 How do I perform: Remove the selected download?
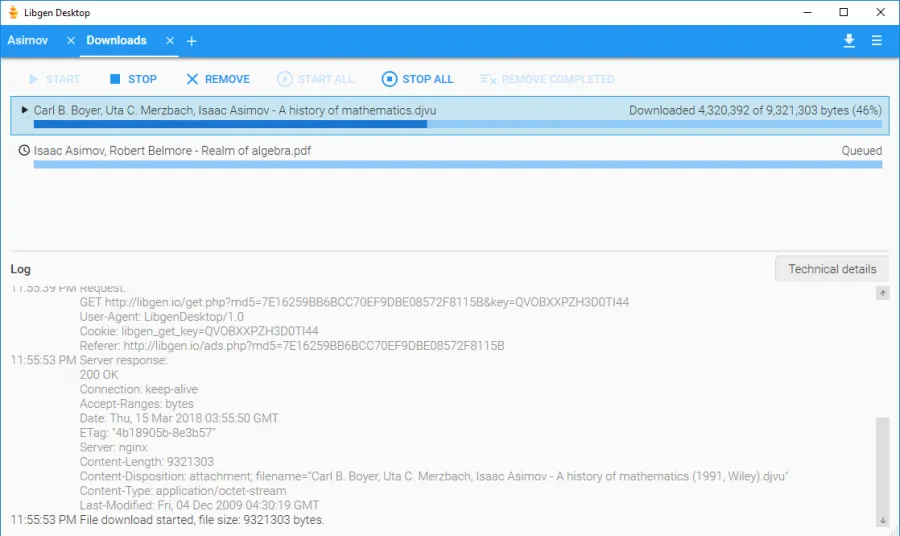(218, 79)
